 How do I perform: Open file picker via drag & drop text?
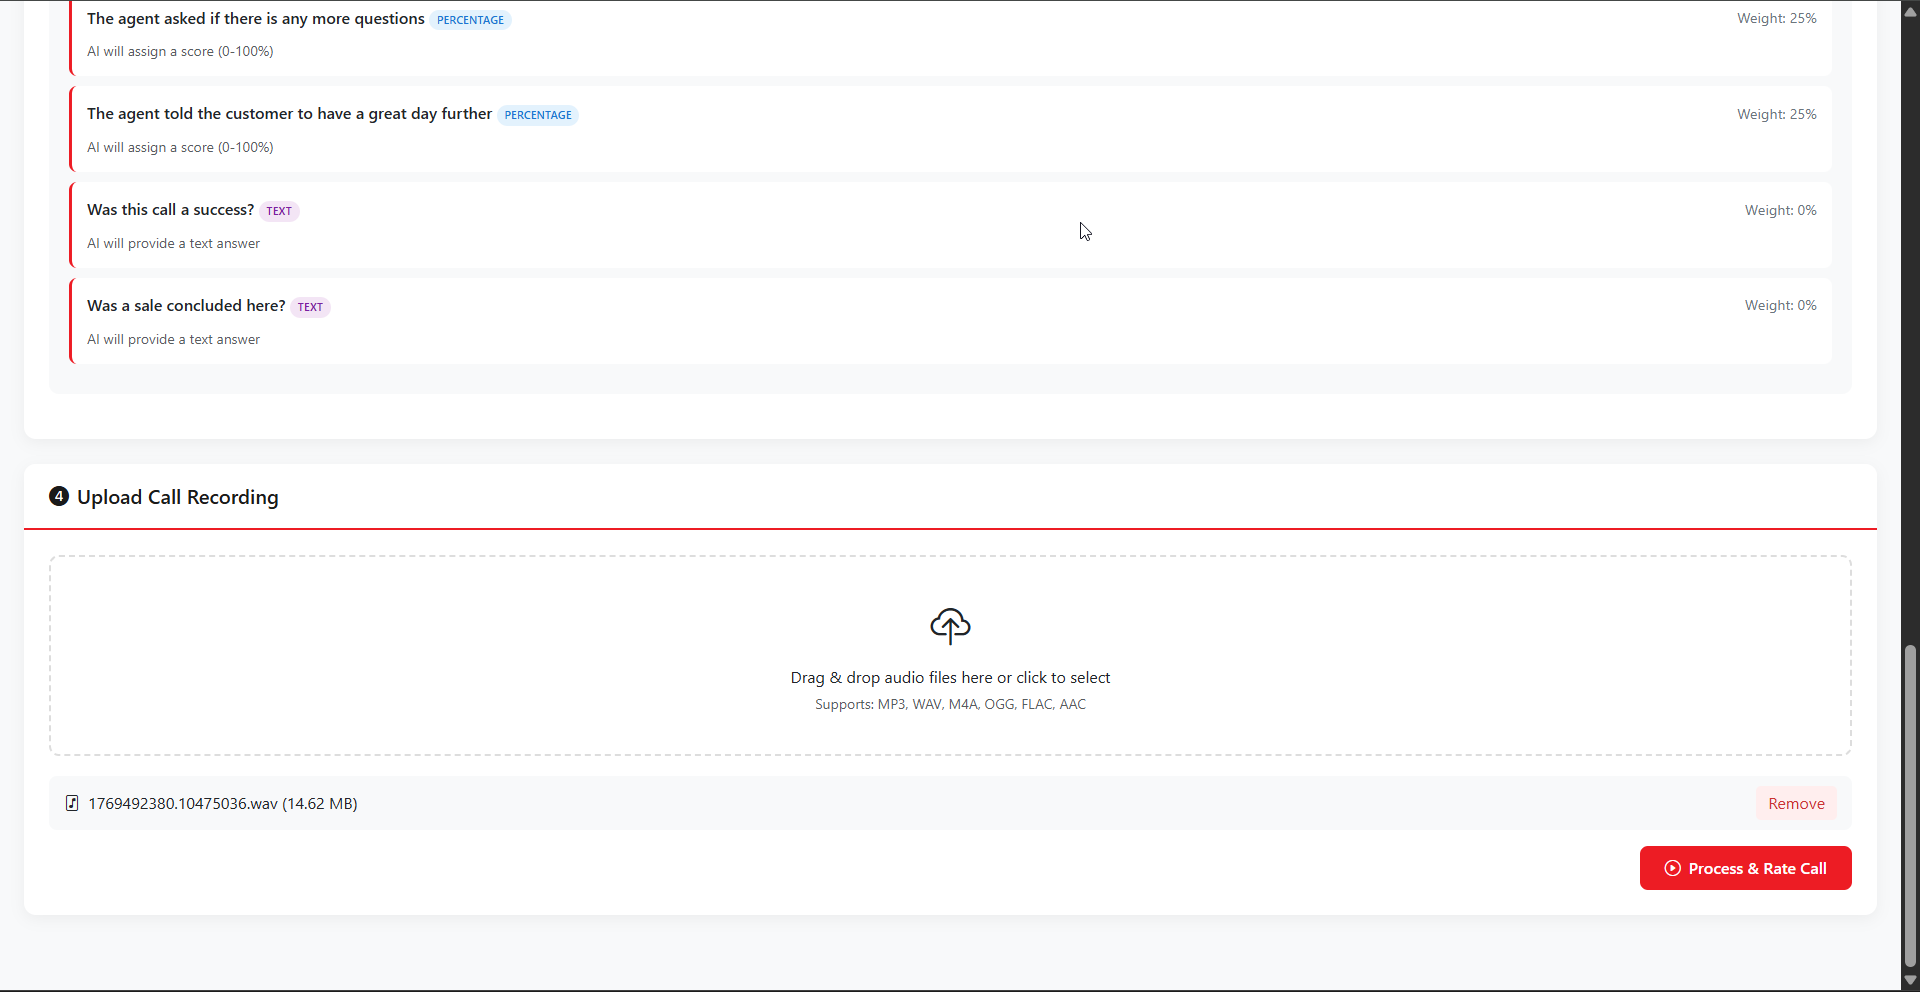pos(950,677)
